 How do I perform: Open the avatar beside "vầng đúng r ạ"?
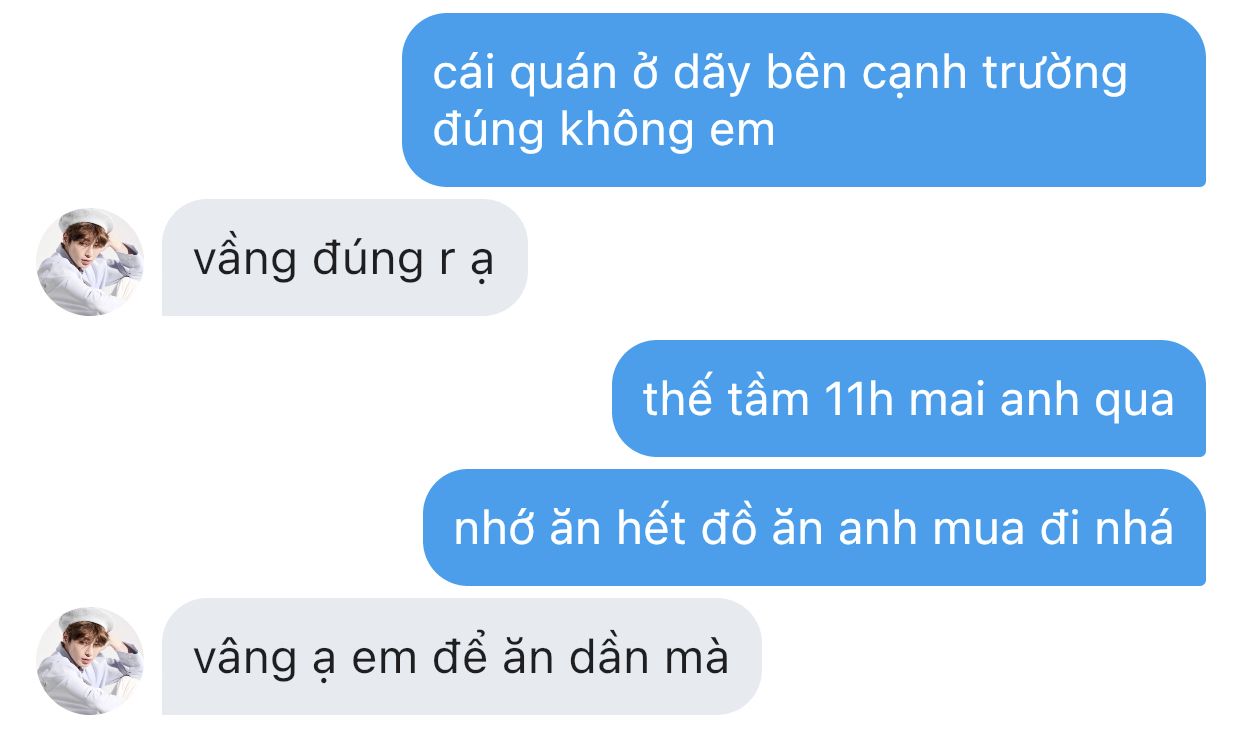90,262
